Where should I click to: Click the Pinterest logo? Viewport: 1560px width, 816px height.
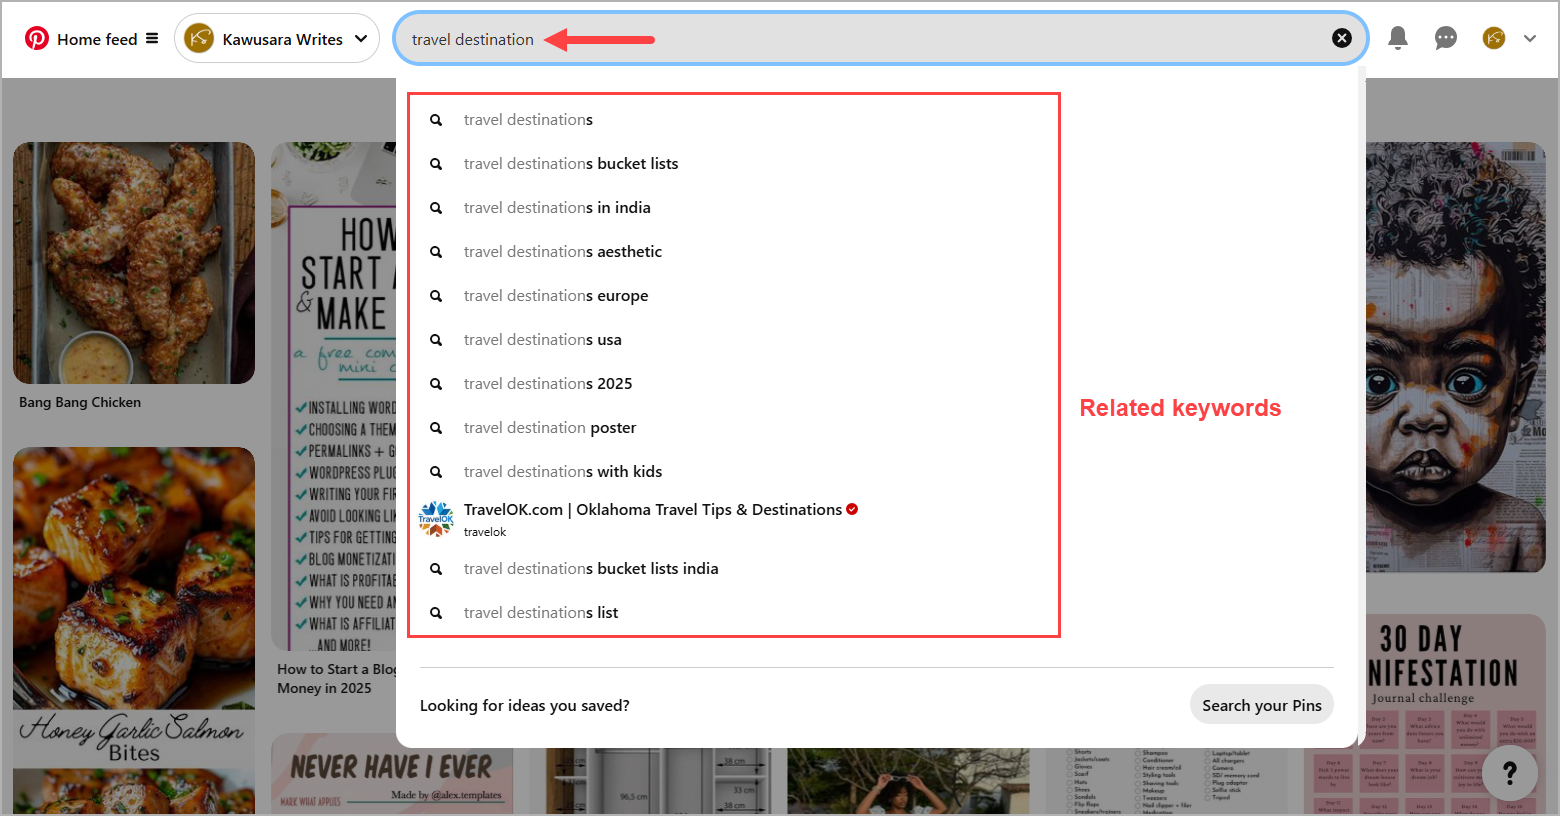pos(37,38)
